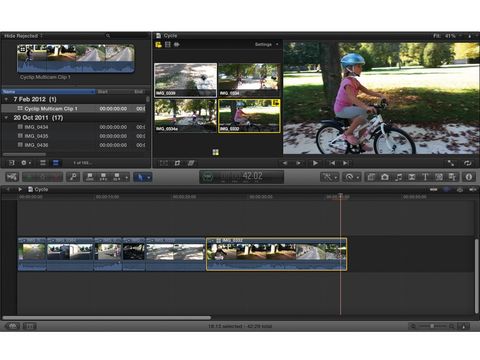Click background tasks indicator in dashboard
The width and height of the screenshot is (480, 360).
coord(208,177)
